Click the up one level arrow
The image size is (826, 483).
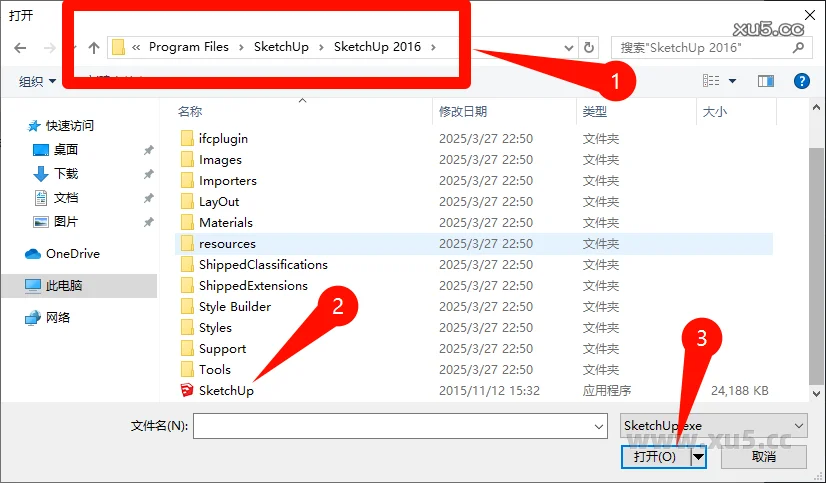[94, 47]
